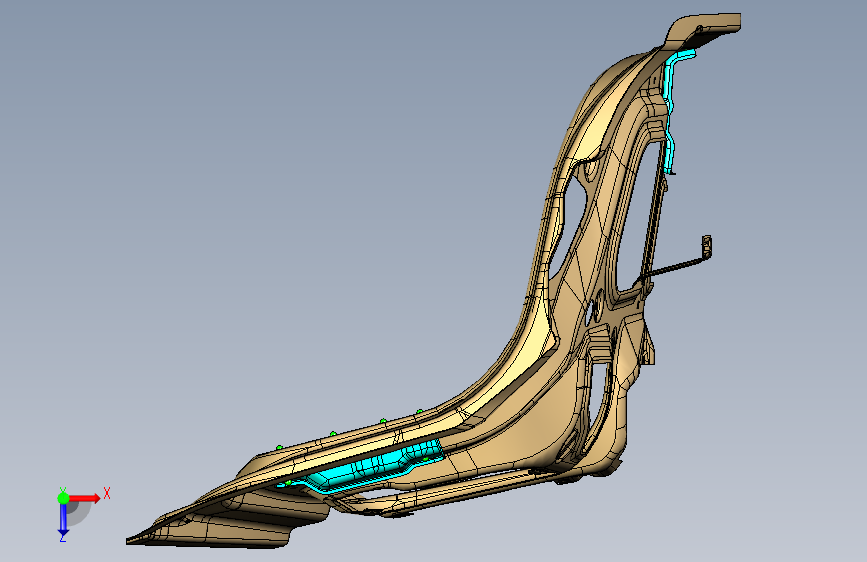This screenshot has height=562, width=867.
Task: Click the green Y axis ball at the triad origin
Action: pyautogui.click(x=63, y=498)
